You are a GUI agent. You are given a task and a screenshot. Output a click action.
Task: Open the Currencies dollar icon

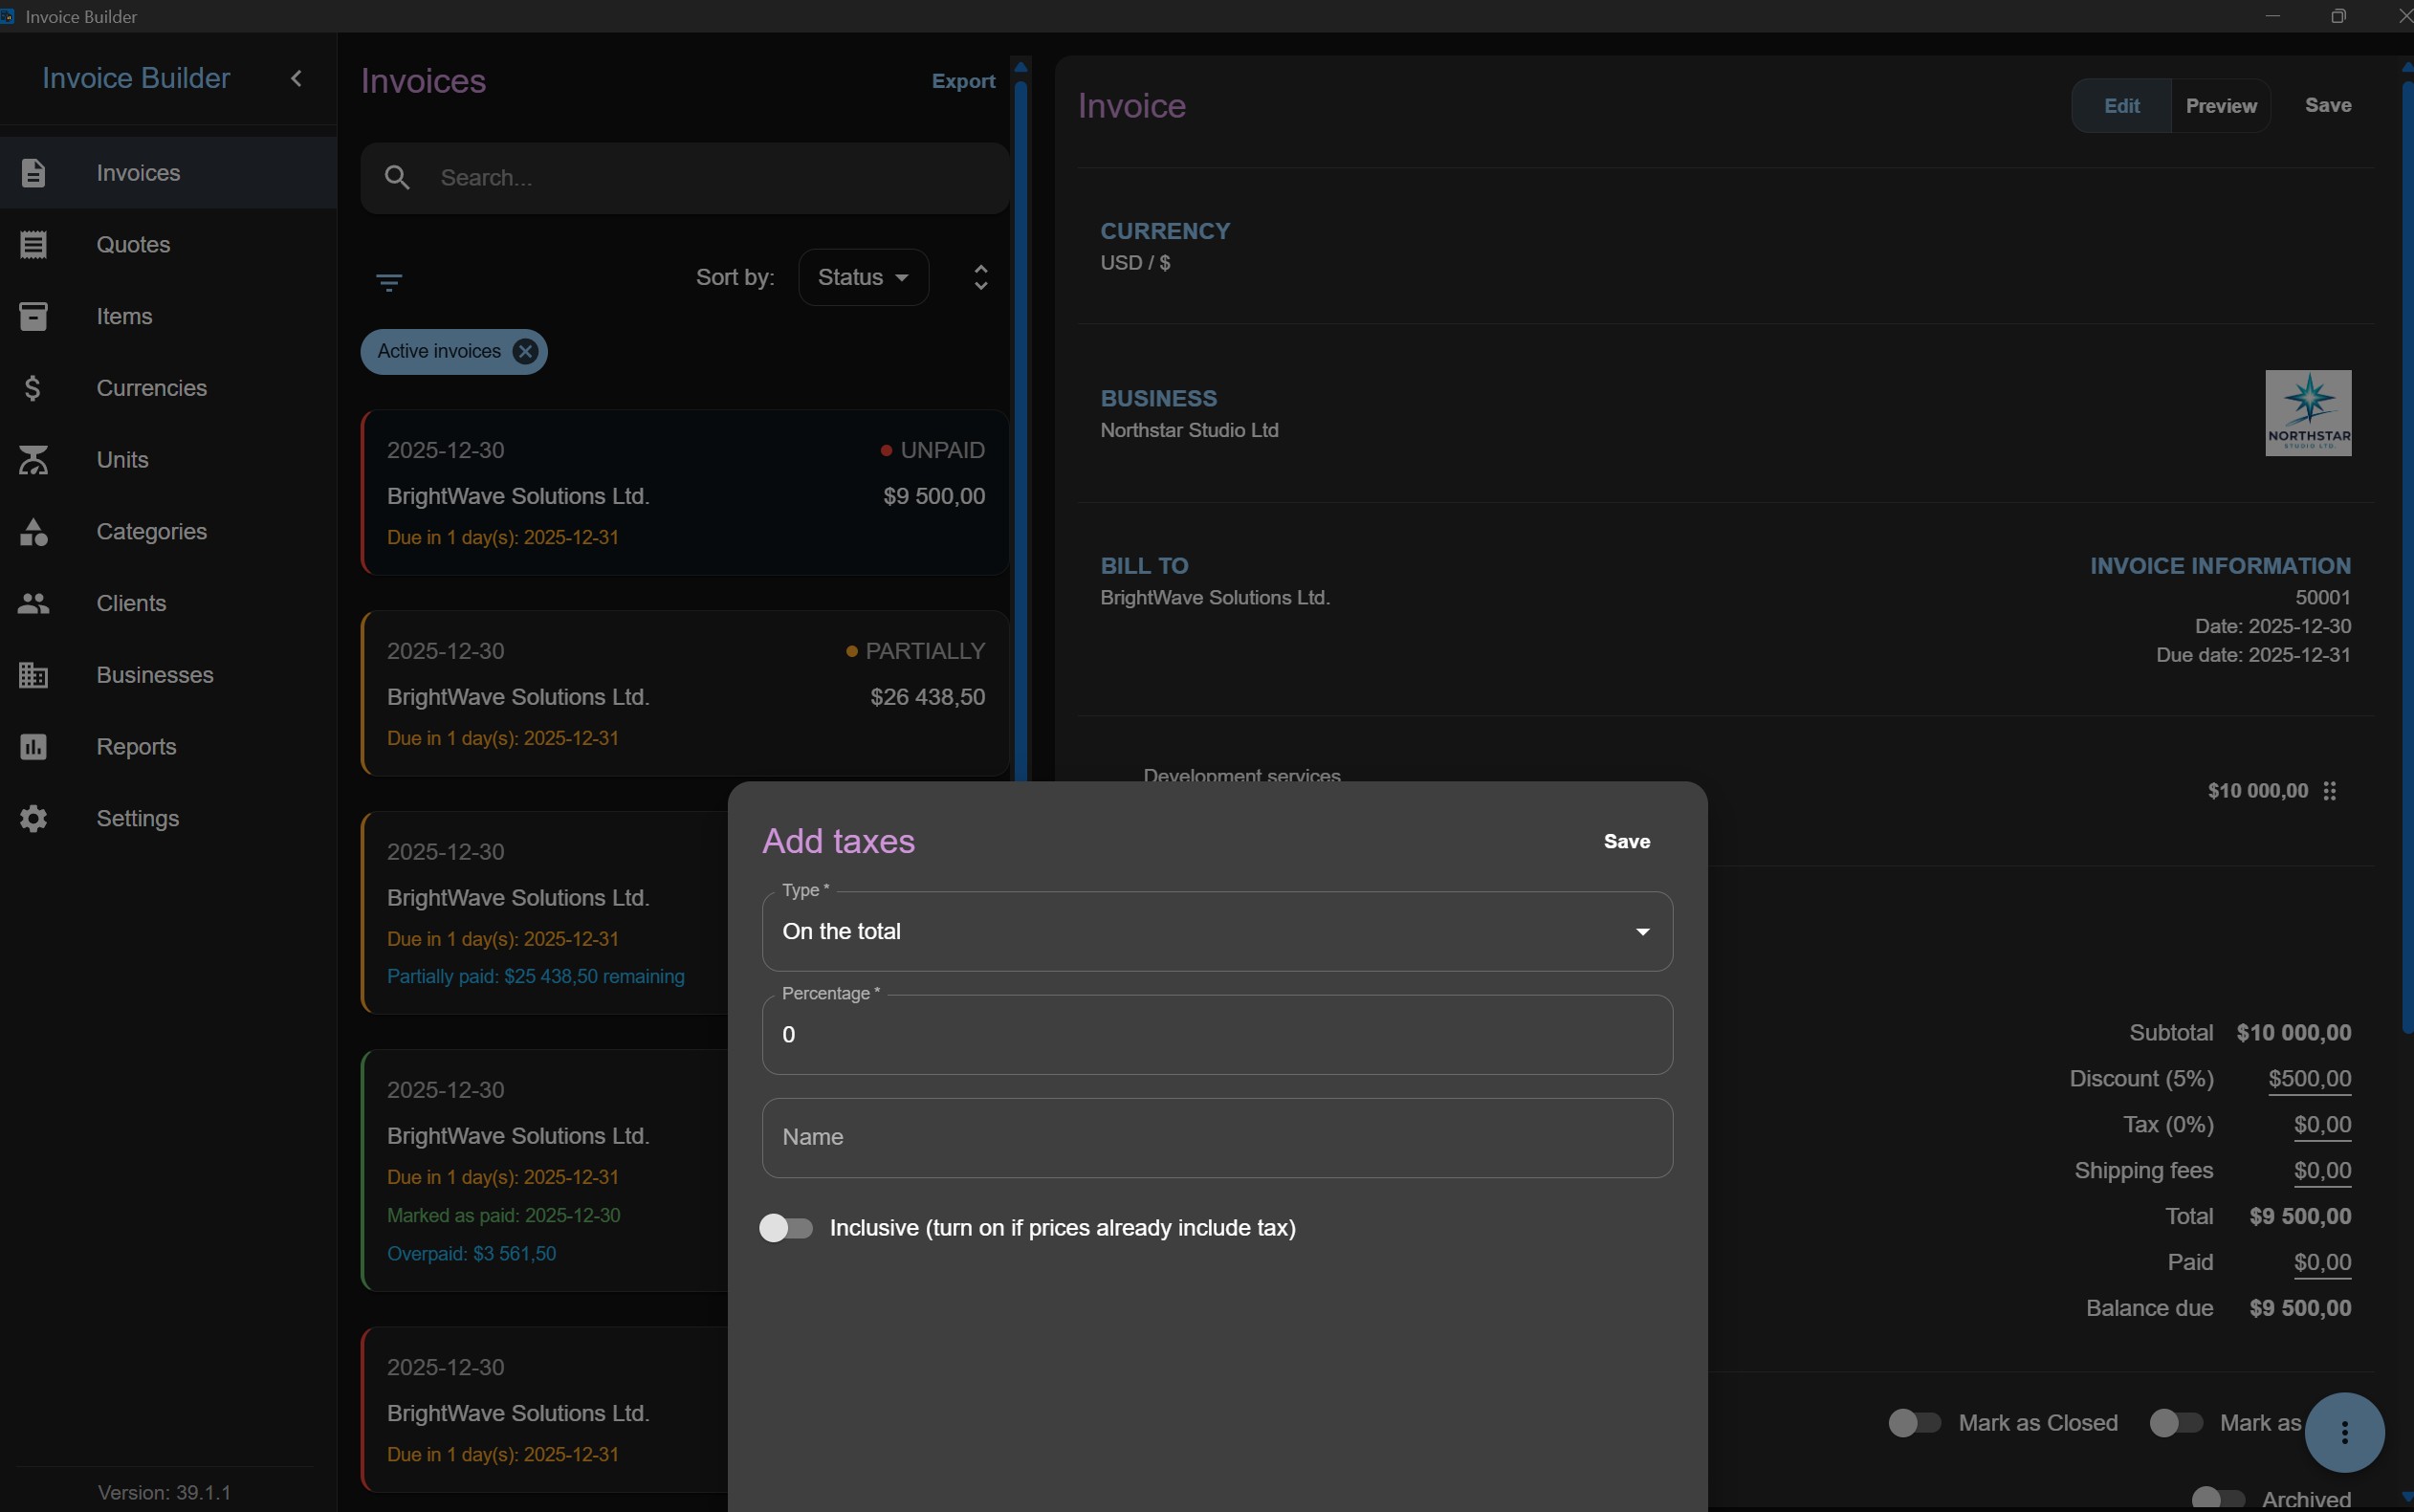[33, 388]
